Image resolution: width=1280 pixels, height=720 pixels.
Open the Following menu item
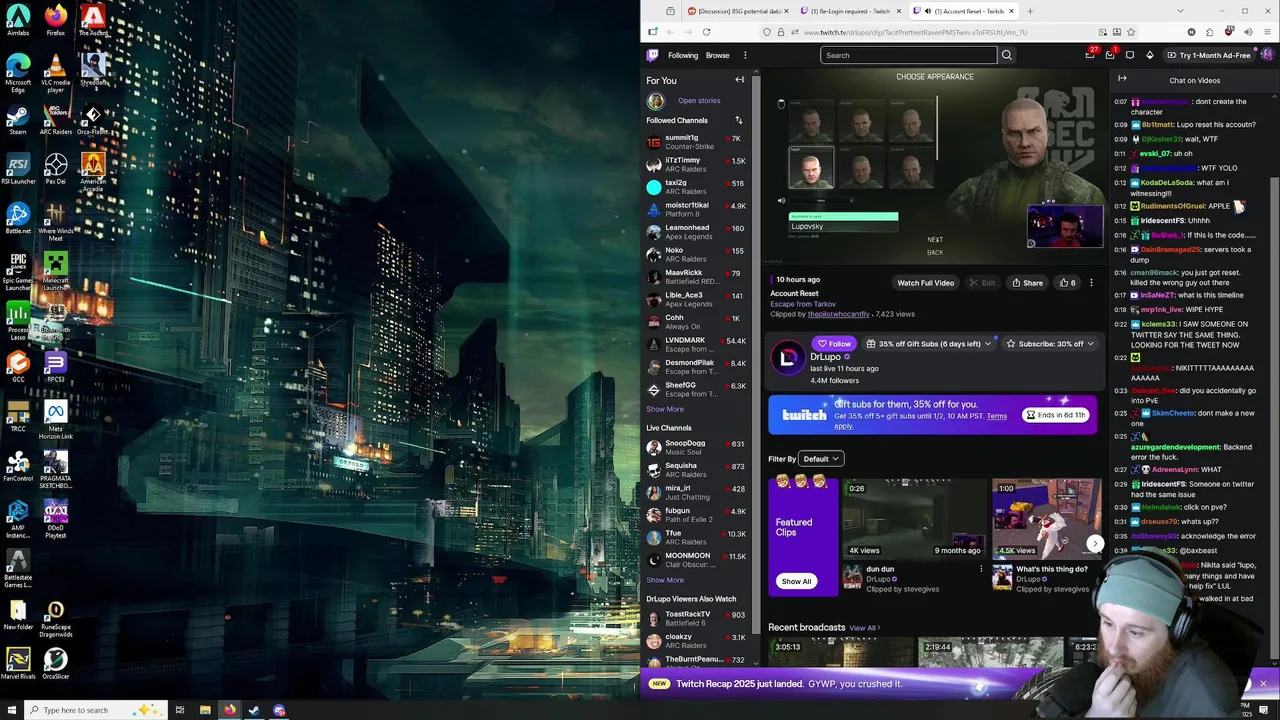click(x=683, y=55)
